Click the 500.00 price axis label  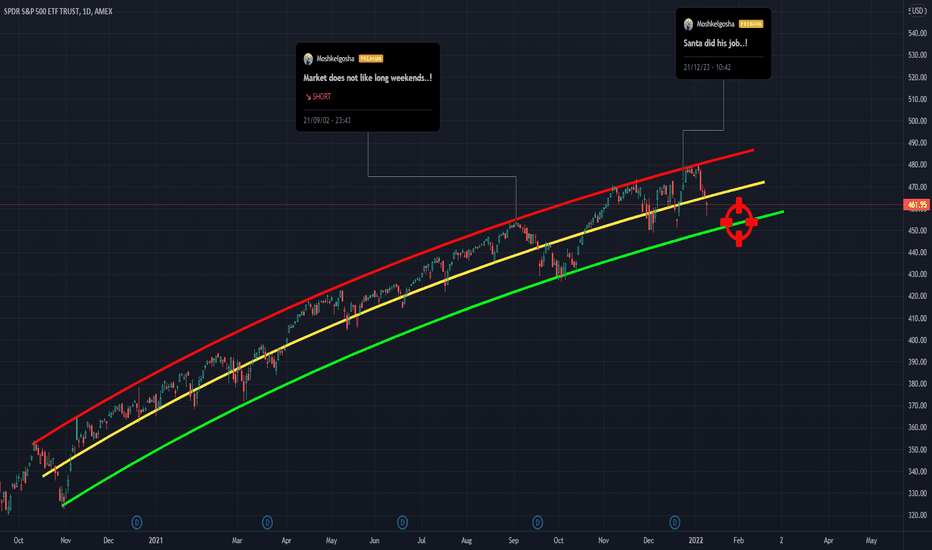coord(917,121)
